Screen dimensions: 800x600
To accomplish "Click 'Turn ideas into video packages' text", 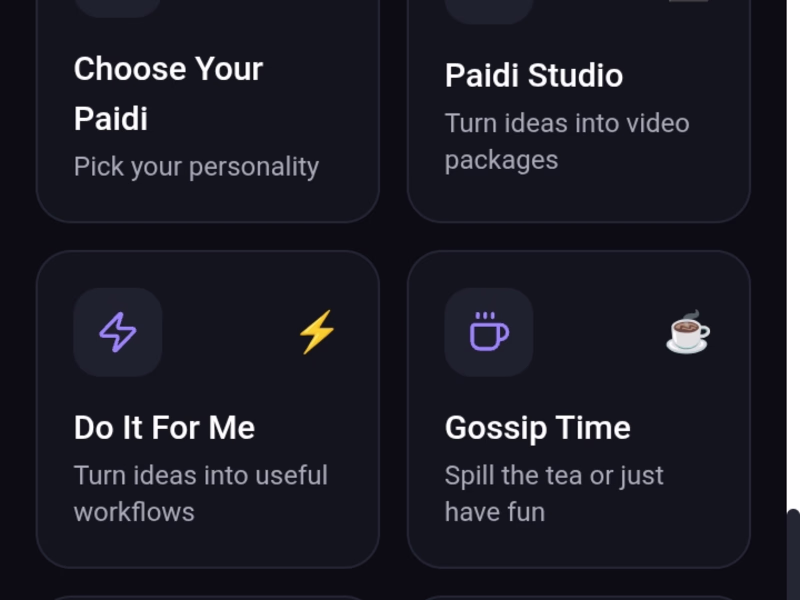I will pos(567,141).
